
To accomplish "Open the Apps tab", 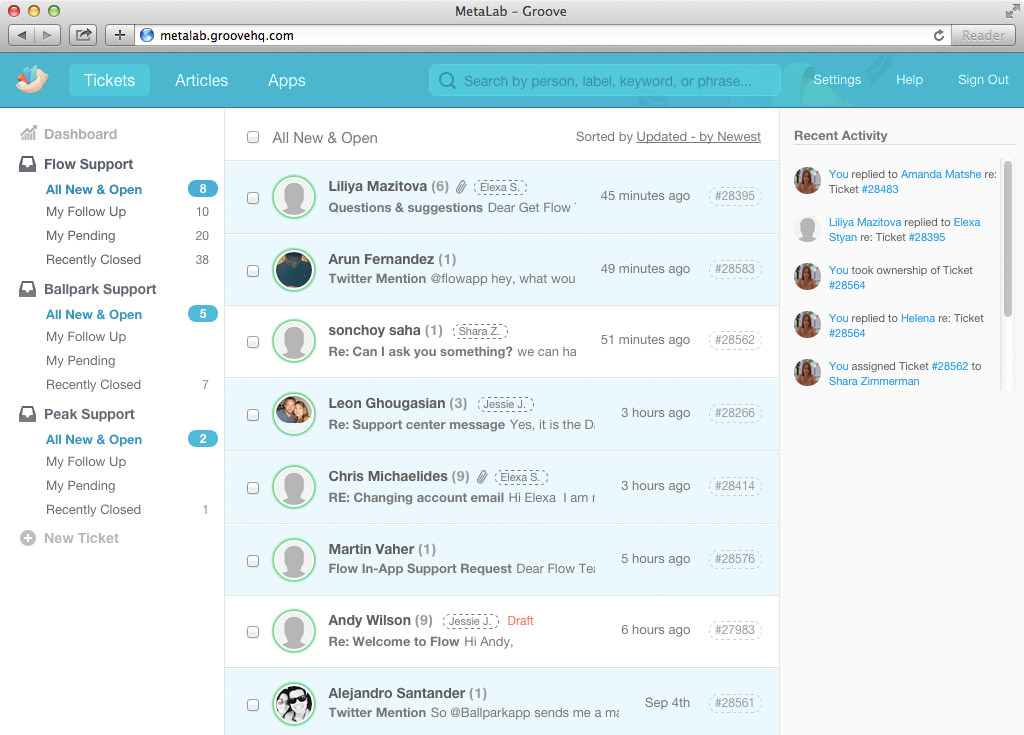I will 287,80.
